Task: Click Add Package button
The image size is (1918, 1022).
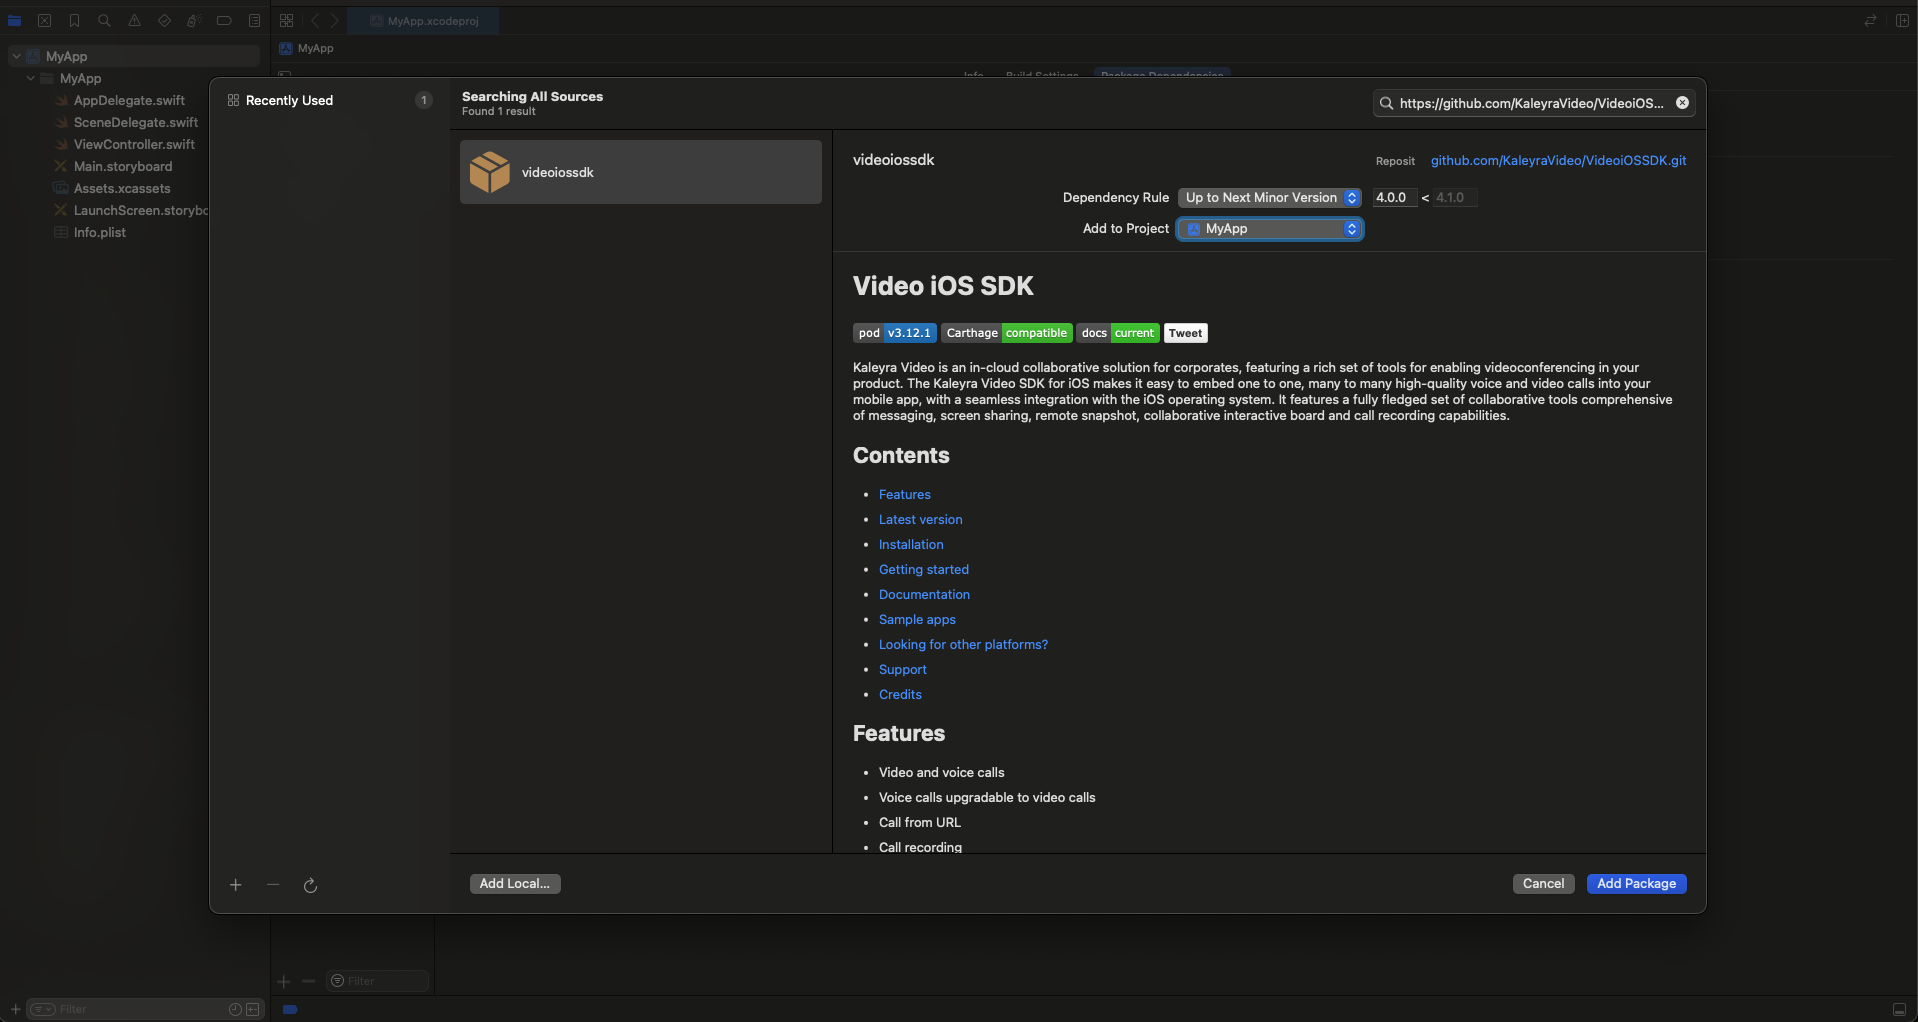Action: [x=1636, y=883]
